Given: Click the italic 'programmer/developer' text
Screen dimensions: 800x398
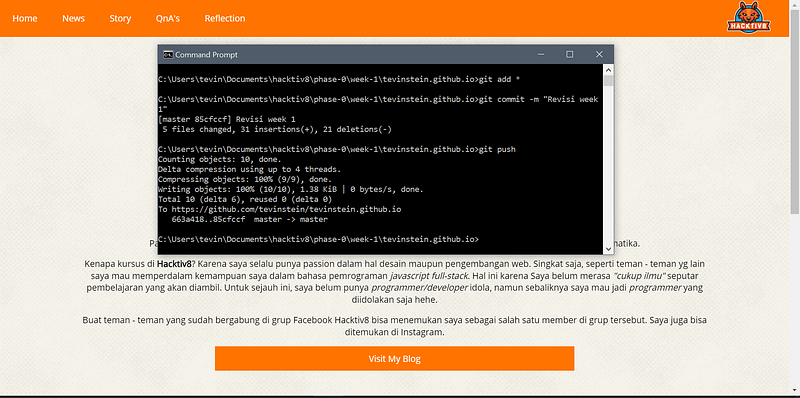Looking at the screenshot, I should (x=419, y=288).
